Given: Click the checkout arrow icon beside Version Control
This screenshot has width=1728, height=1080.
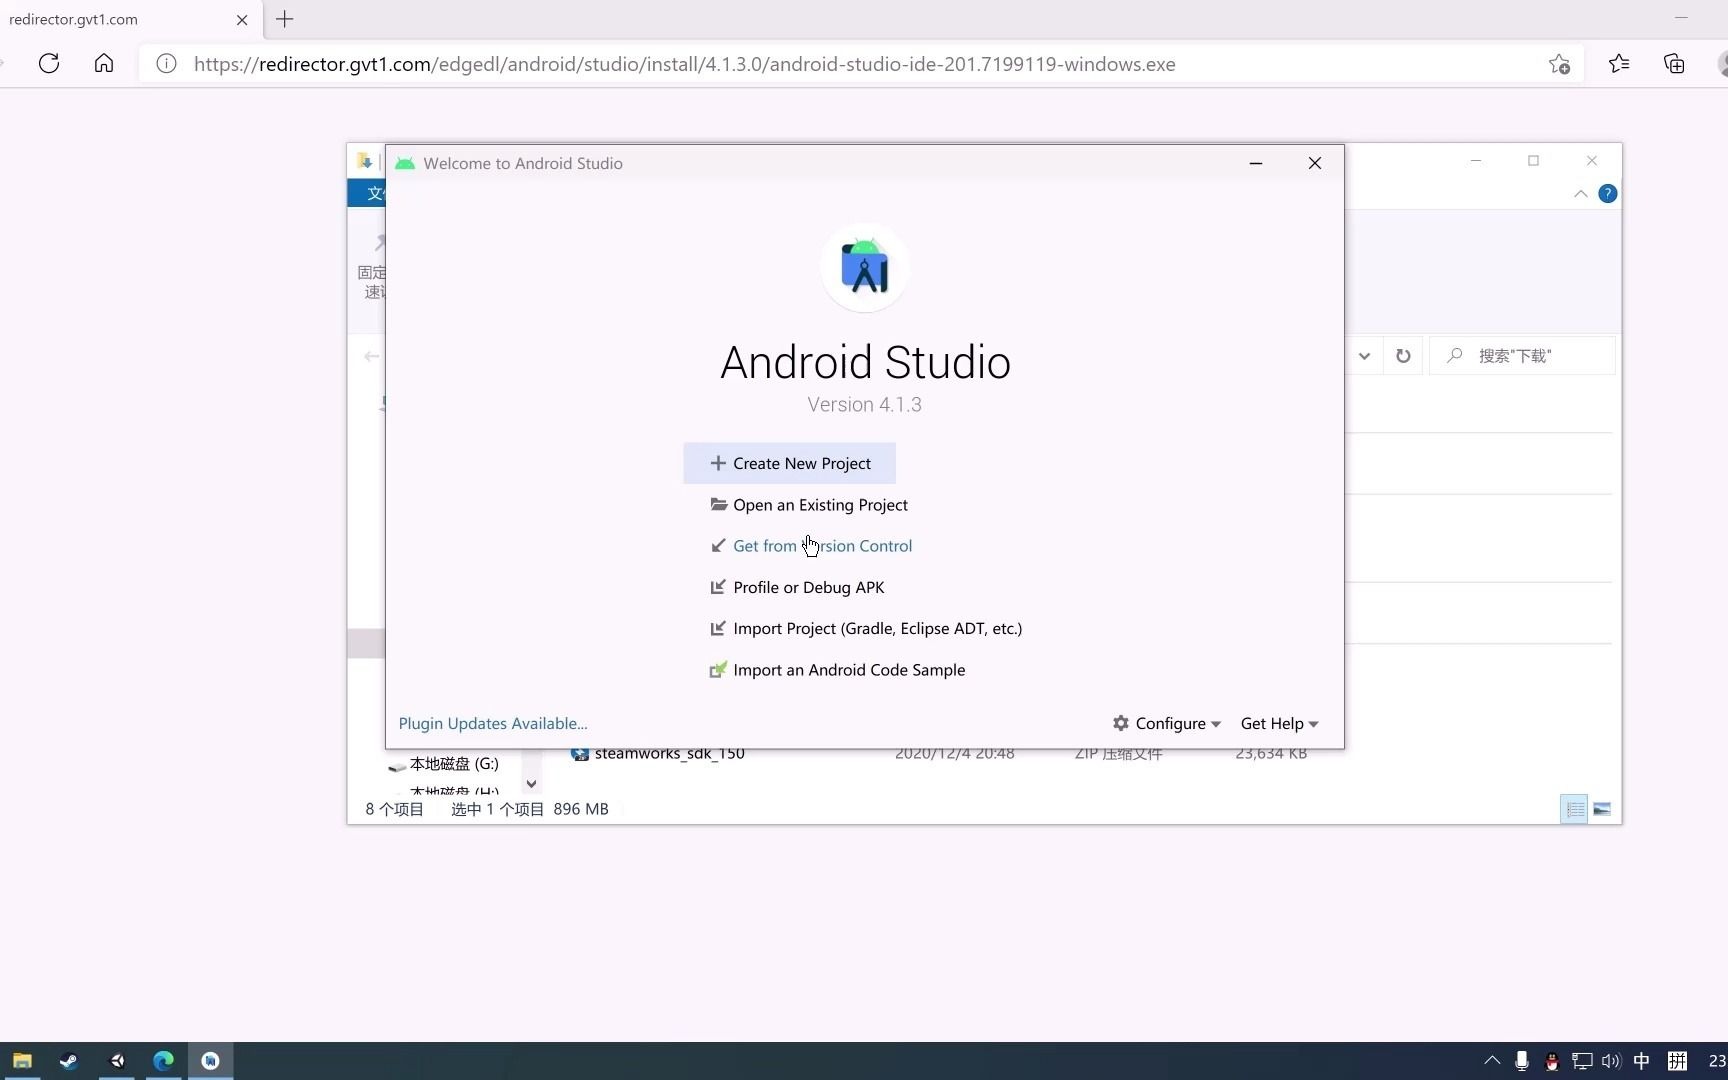Looking at the screenshot, I should (x=718, y=545).
